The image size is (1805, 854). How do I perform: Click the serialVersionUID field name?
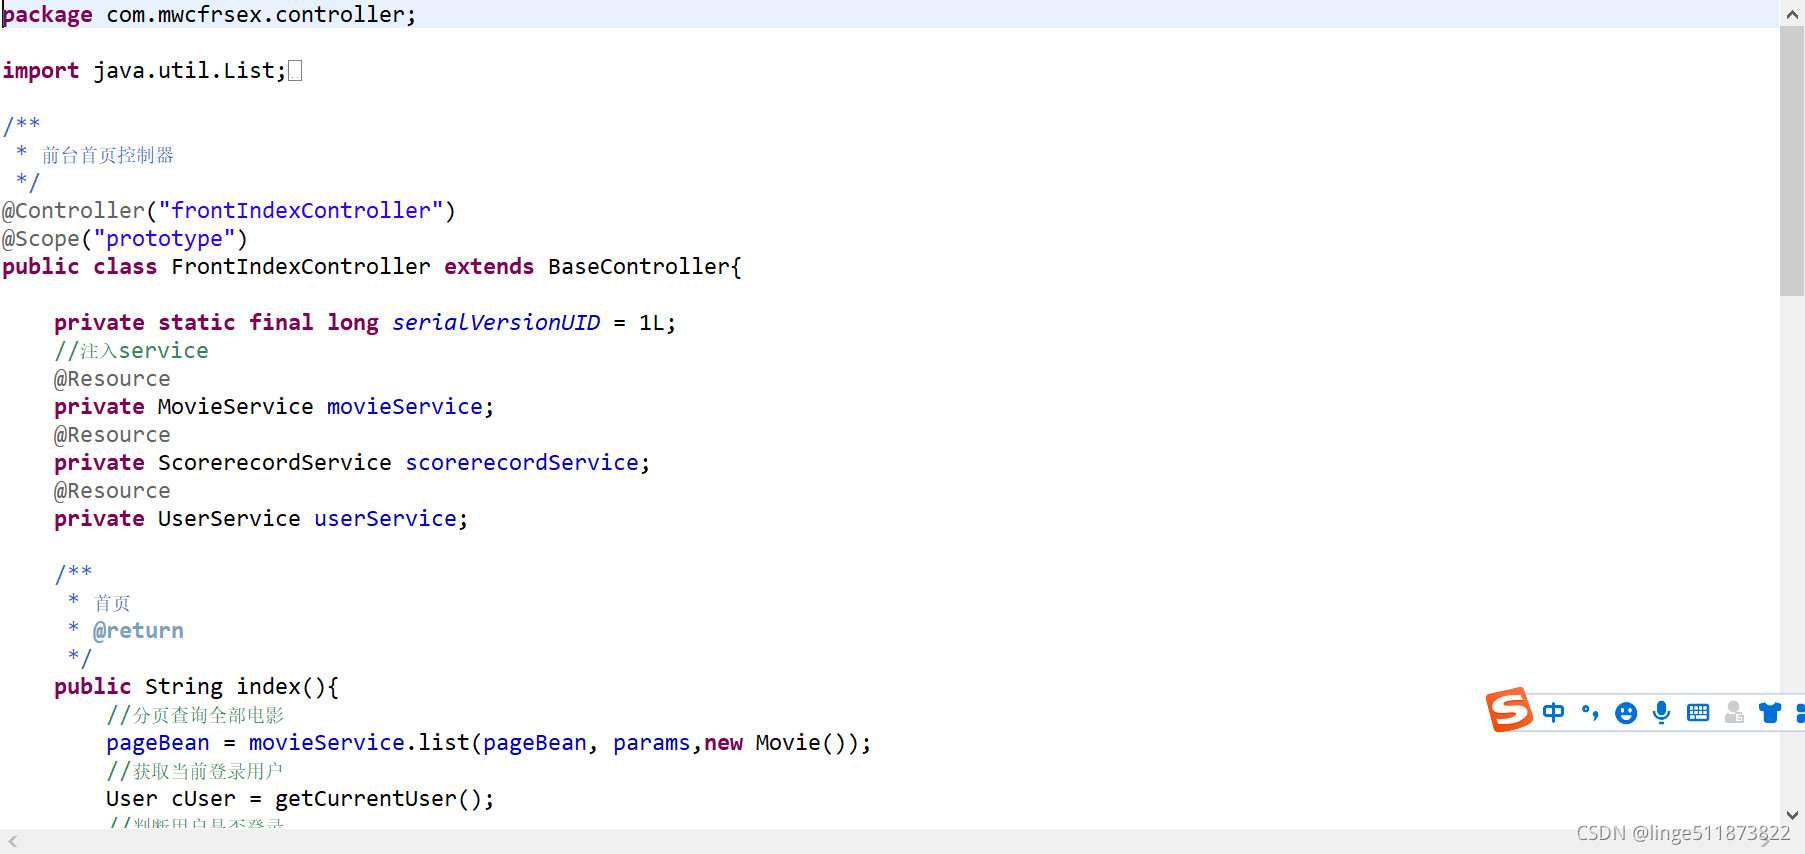[x=496, y=323]
